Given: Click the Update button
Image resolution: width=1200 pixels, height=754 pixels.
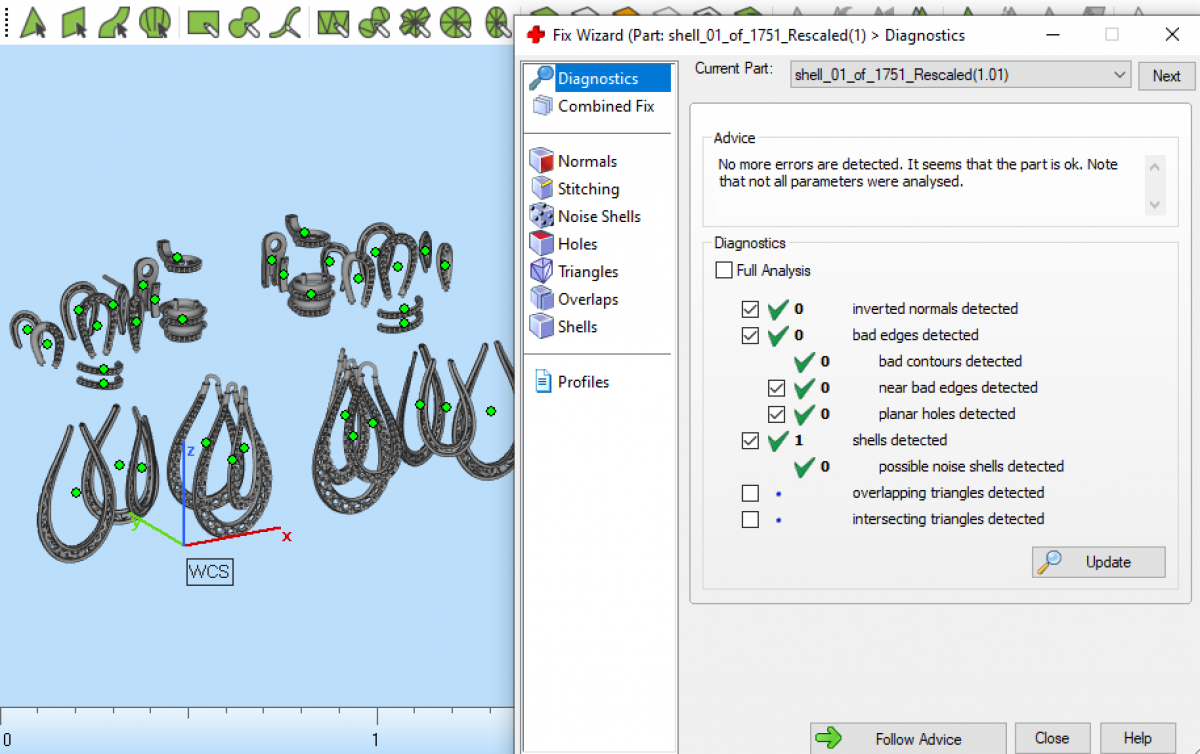Looking at the screenshot, I should pos(1098,562).
